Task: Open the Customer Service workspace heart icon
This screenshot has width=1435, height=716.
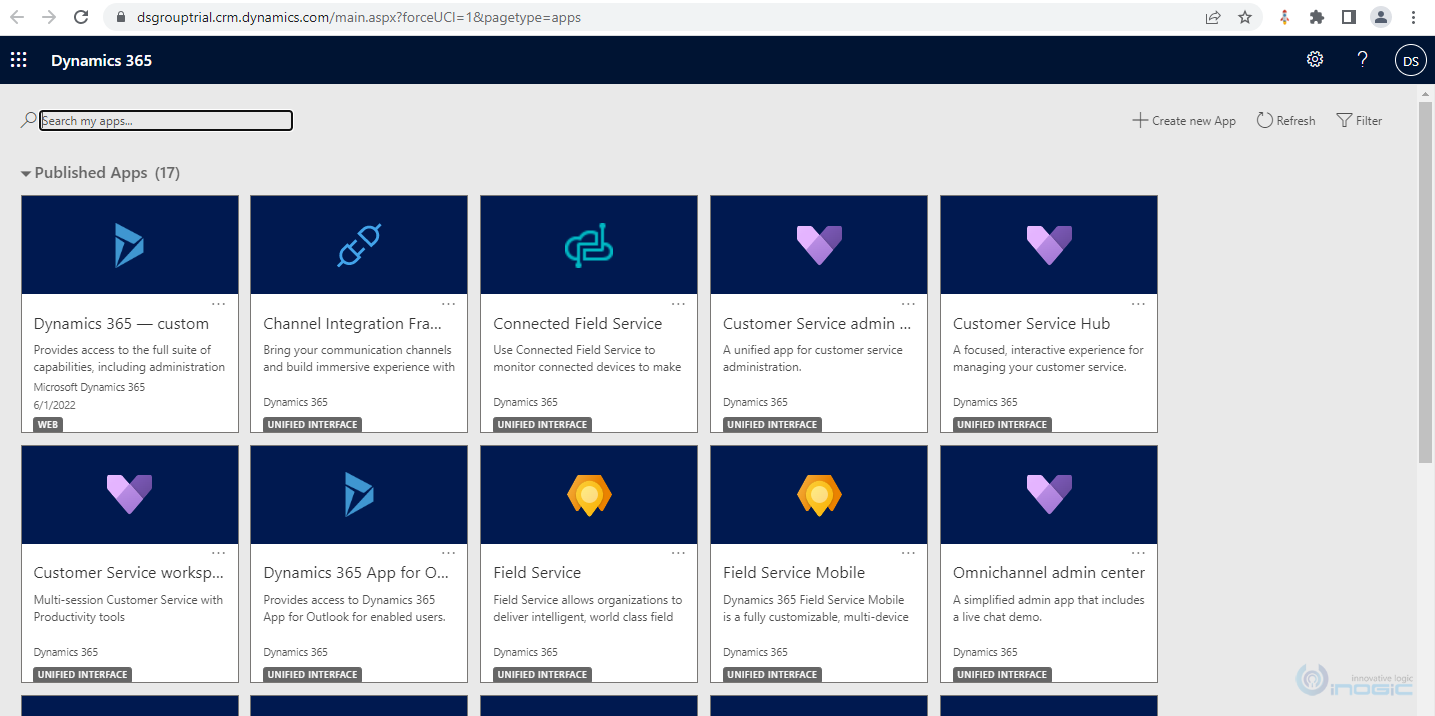Action: (x=129, y=494)
